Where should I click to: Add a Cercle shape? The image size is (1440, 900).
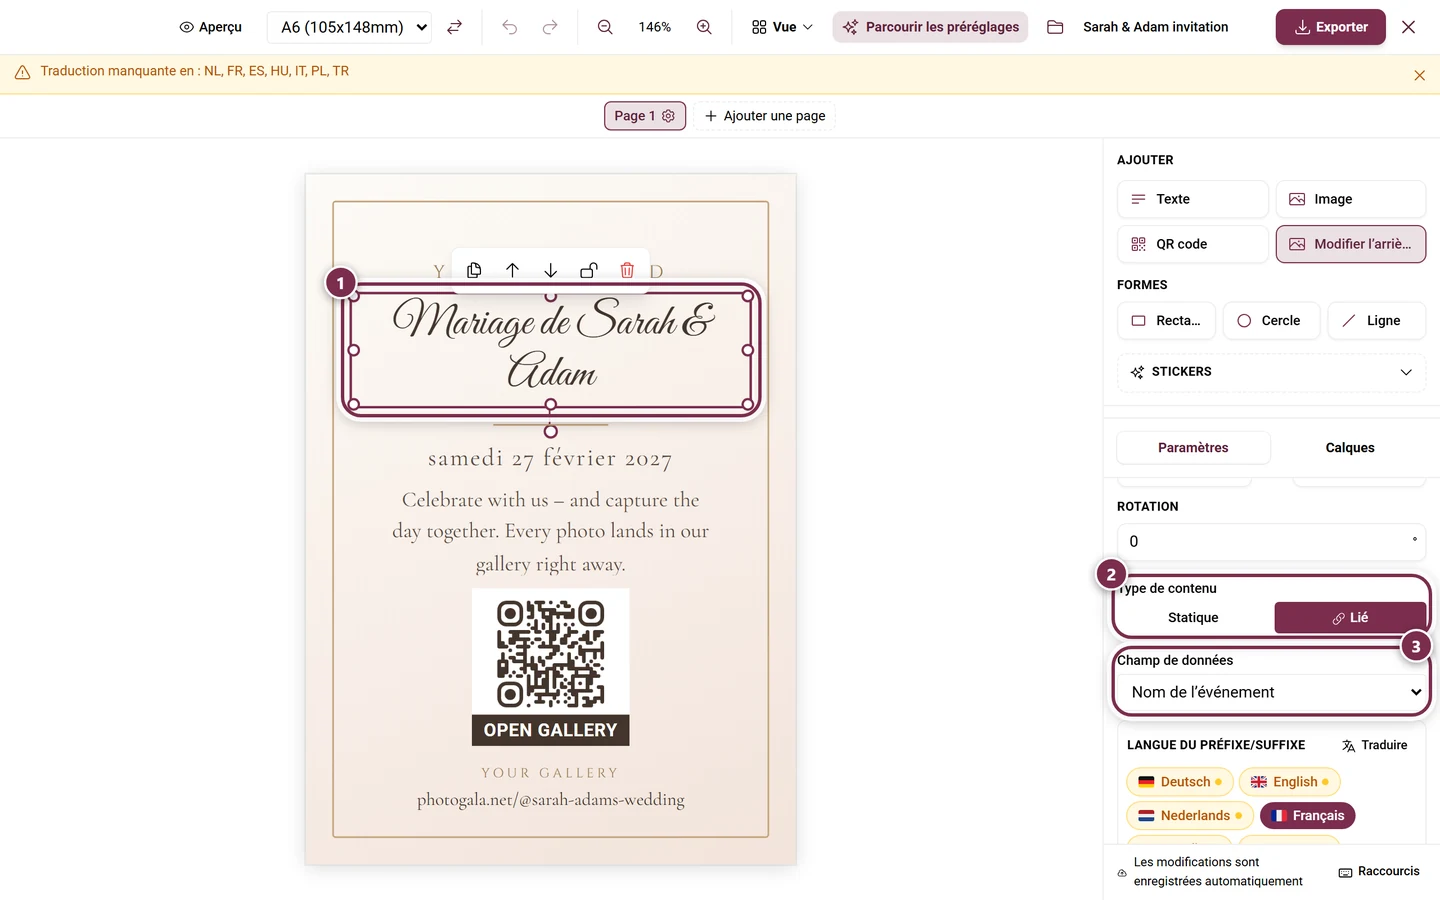(1271, 321)
